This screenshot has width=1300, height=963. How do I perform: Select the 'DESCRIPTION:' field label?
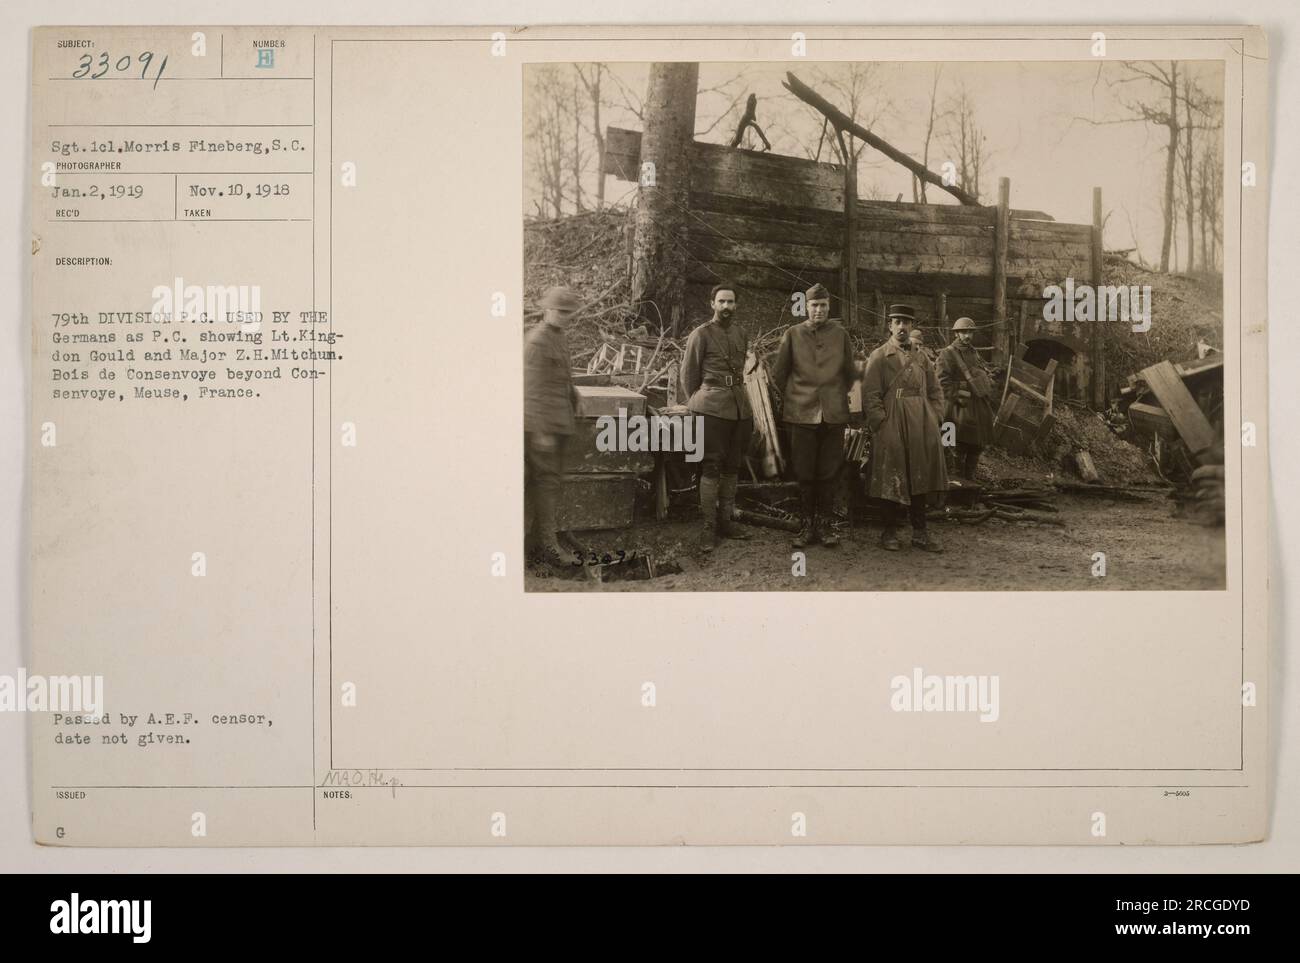[84, 261]
